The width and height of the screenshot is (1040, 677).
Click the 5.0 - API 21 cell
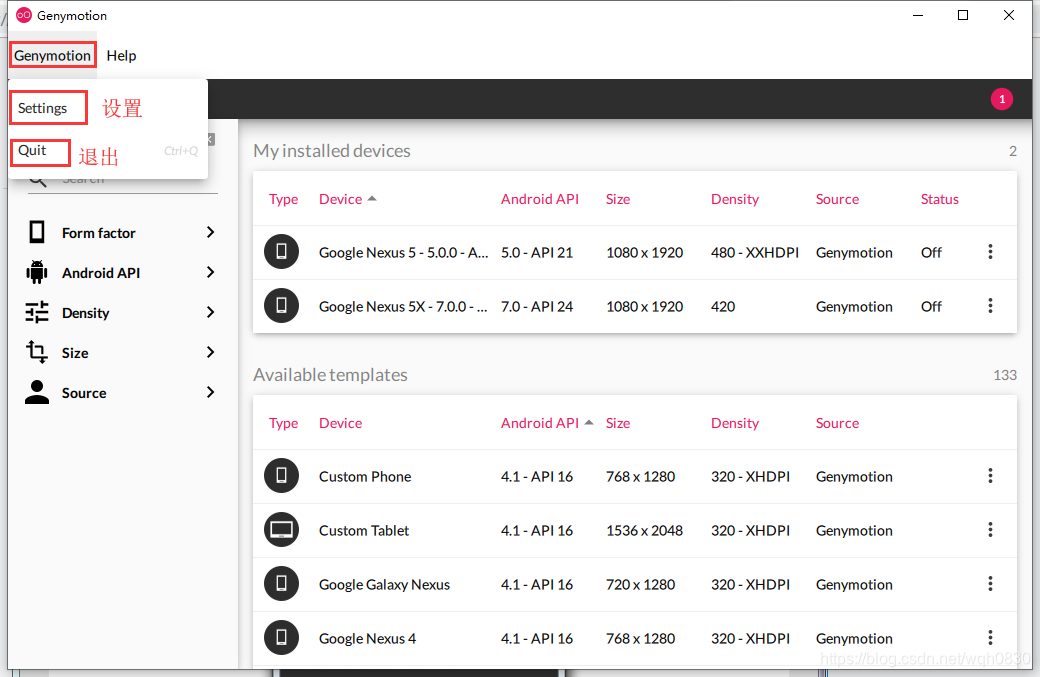point(537,253)
